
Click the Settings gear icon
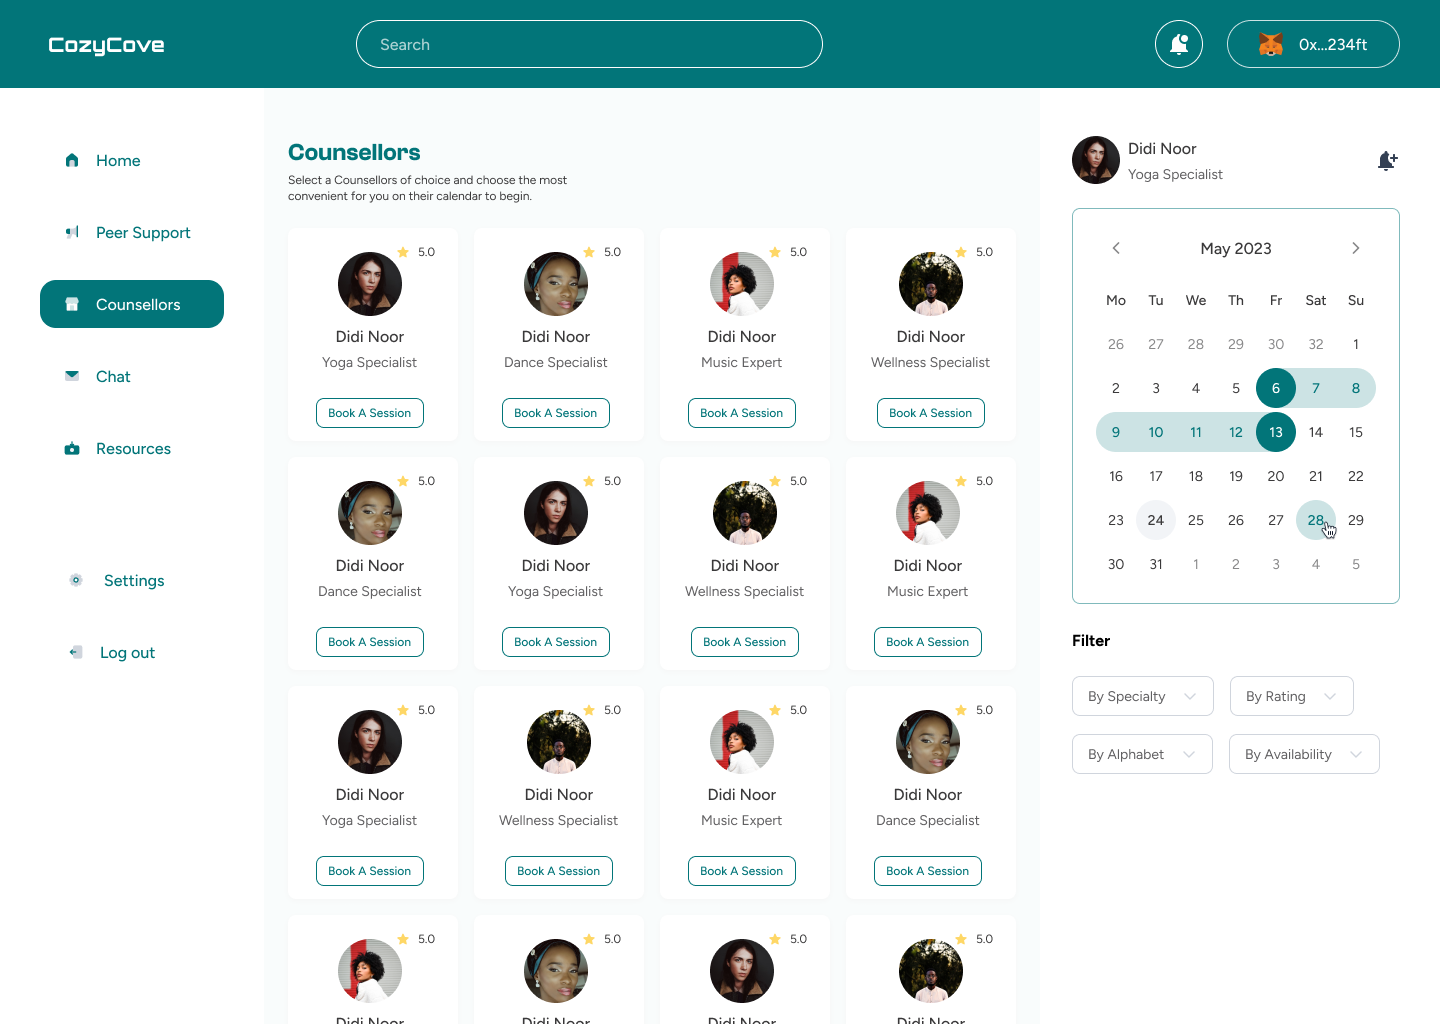coord(76,580)
